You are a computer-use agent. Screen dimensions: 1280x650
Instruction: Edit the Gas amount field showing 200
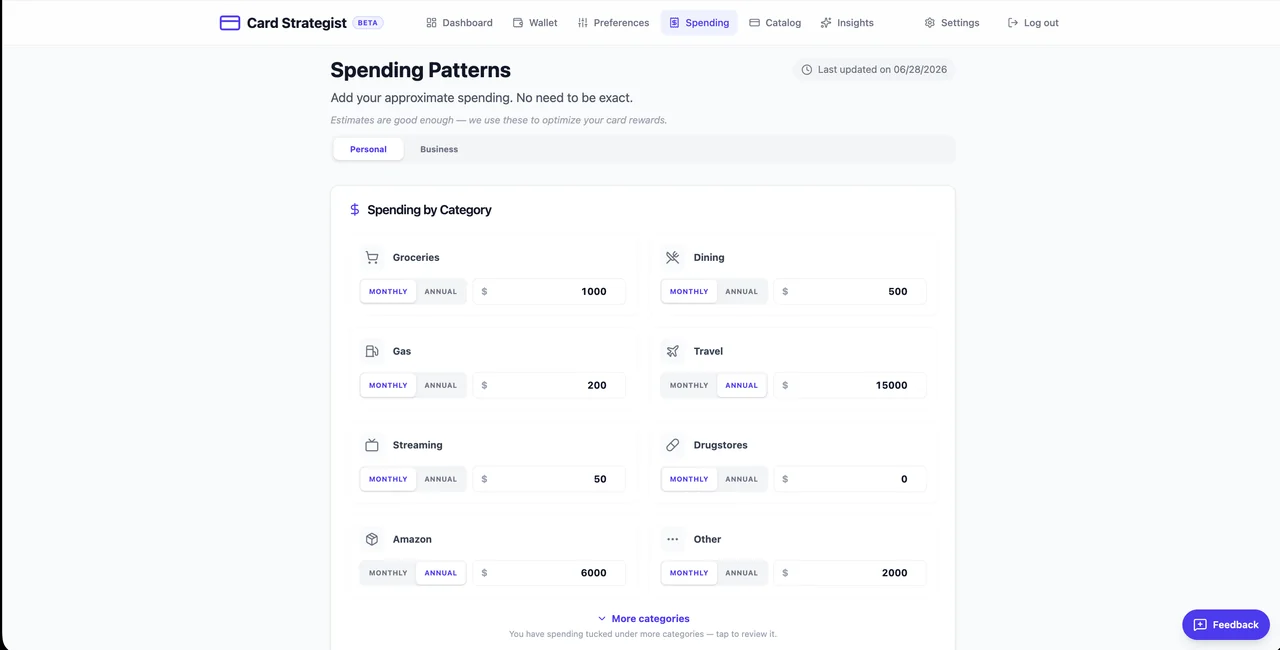point(549,385)
